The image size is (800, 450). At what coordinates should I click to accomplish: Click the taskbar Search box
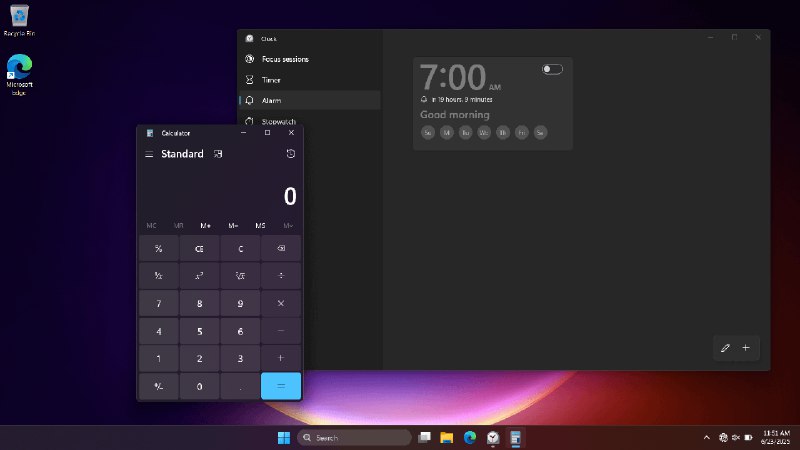click(355, 438)
